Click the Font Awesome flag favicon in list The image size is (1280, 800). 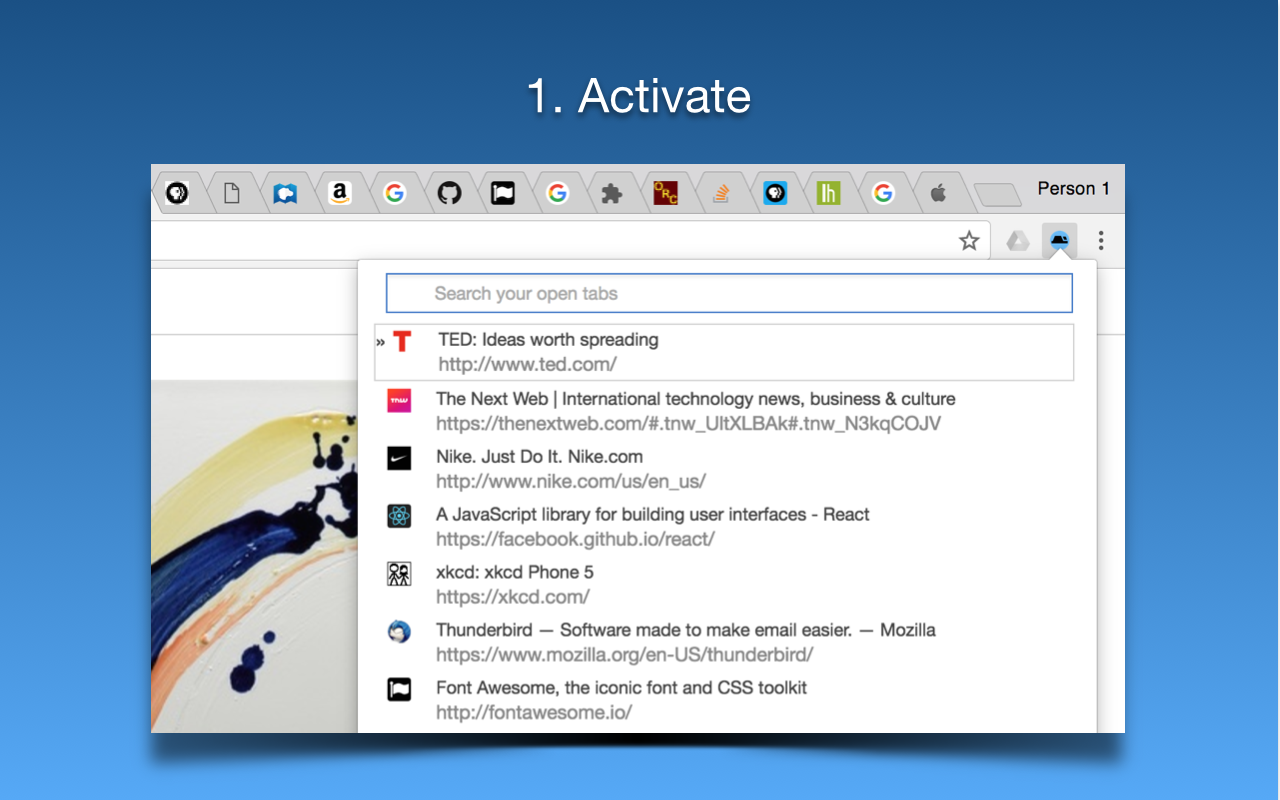[399, 689]
